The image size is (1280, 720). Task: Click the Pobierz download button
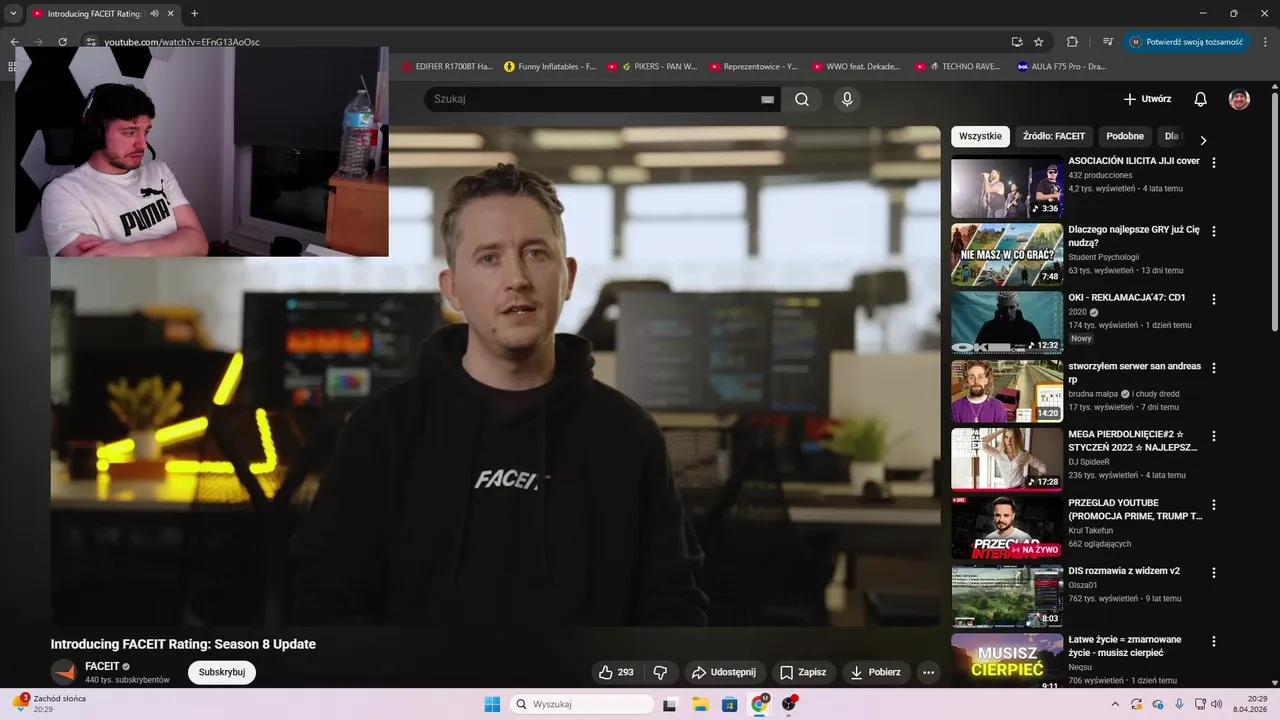[x=875, y=672]
